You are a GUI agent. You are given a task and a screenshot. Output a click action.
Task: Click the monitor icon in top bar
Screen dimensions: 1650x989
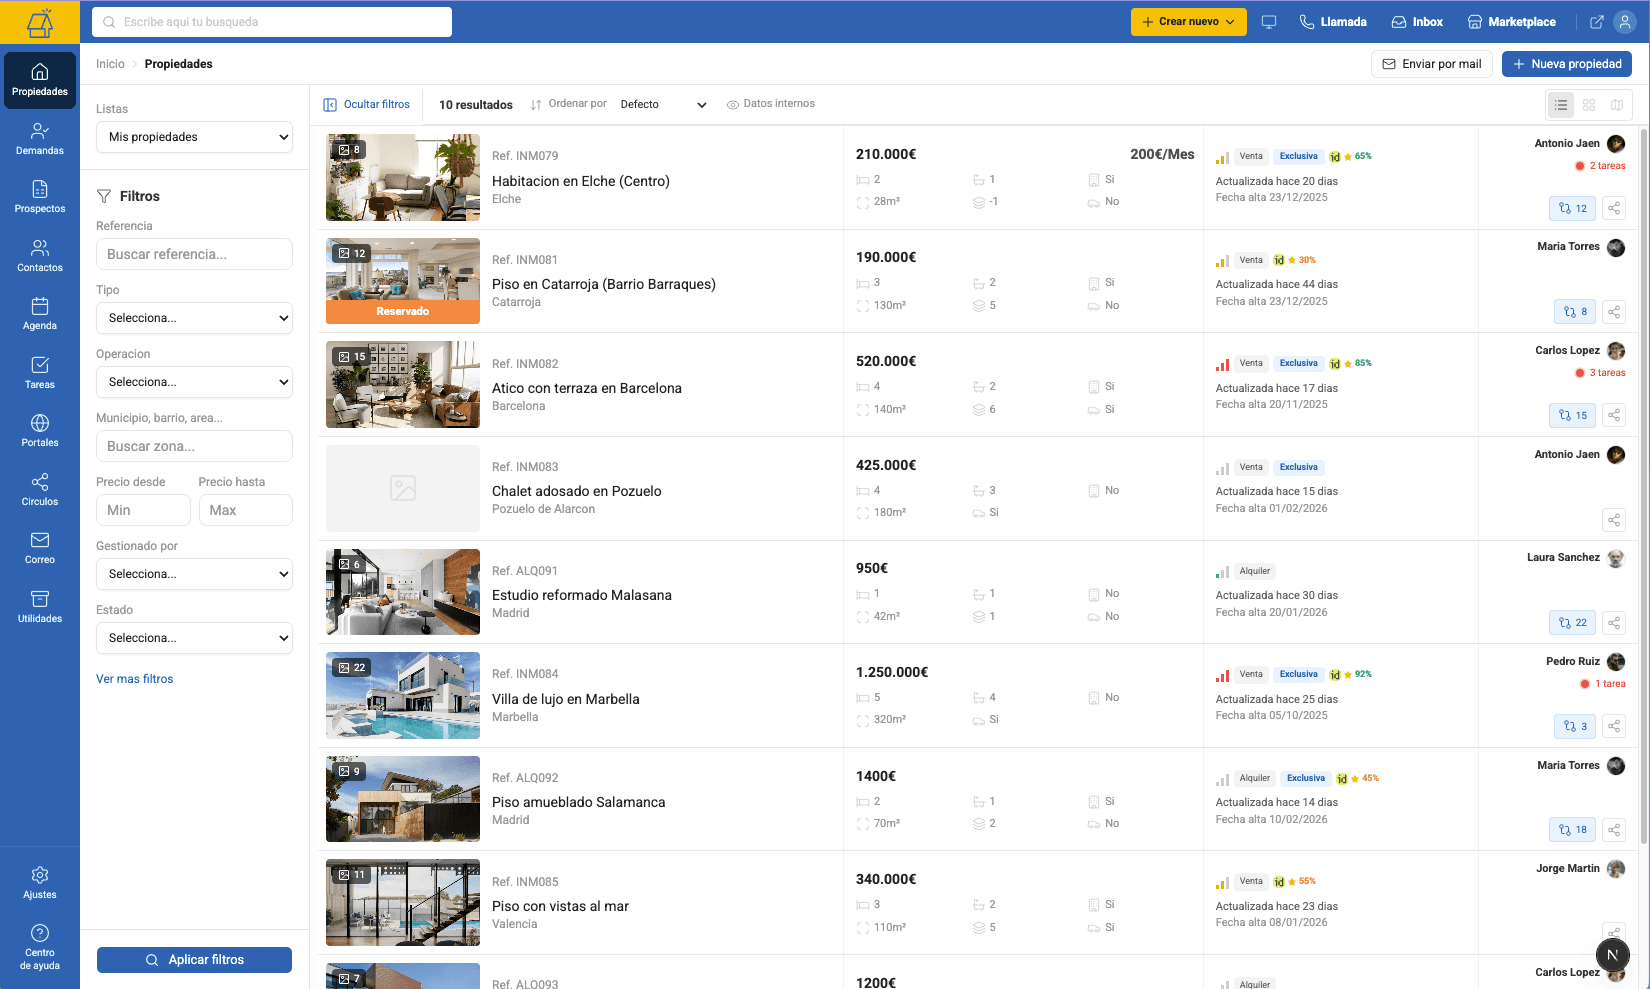tap(1269, 22)
